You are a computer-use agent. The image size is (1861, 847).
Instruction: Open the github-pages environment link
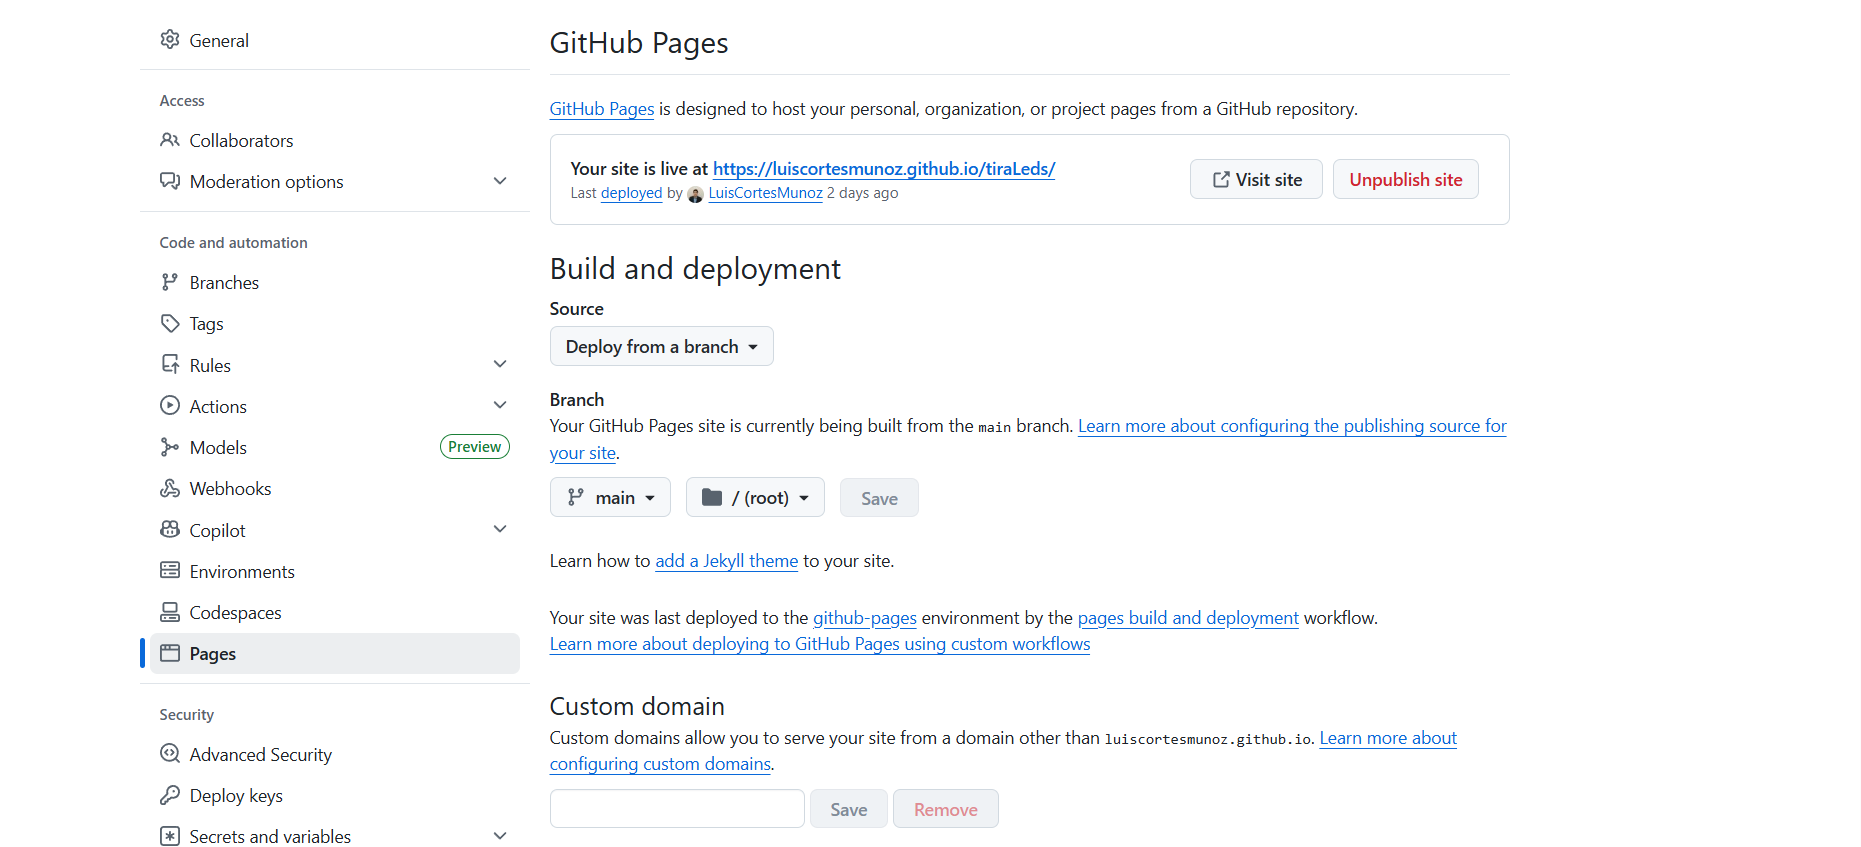[864, 618]
